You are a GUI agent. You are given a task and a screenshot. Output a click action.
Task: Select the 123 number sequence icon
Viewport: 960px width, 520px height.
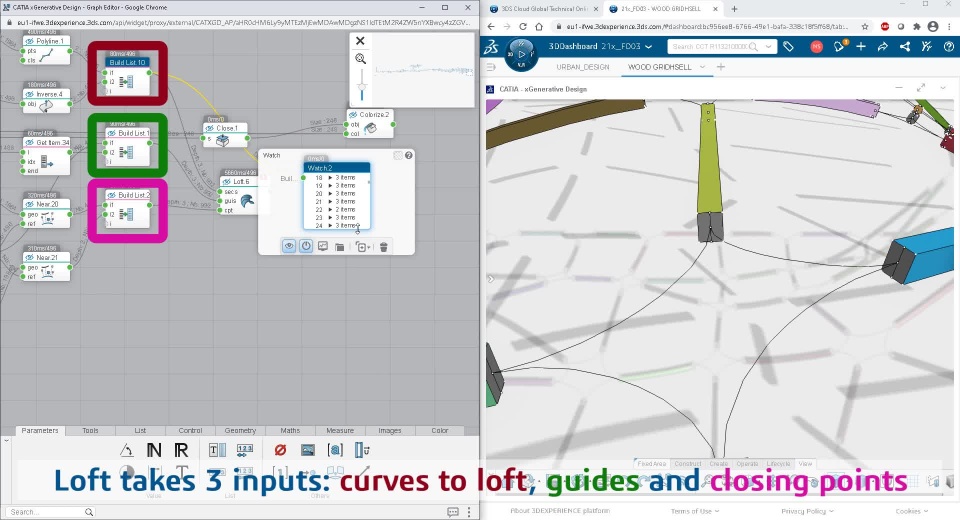[x=245, y=451]
